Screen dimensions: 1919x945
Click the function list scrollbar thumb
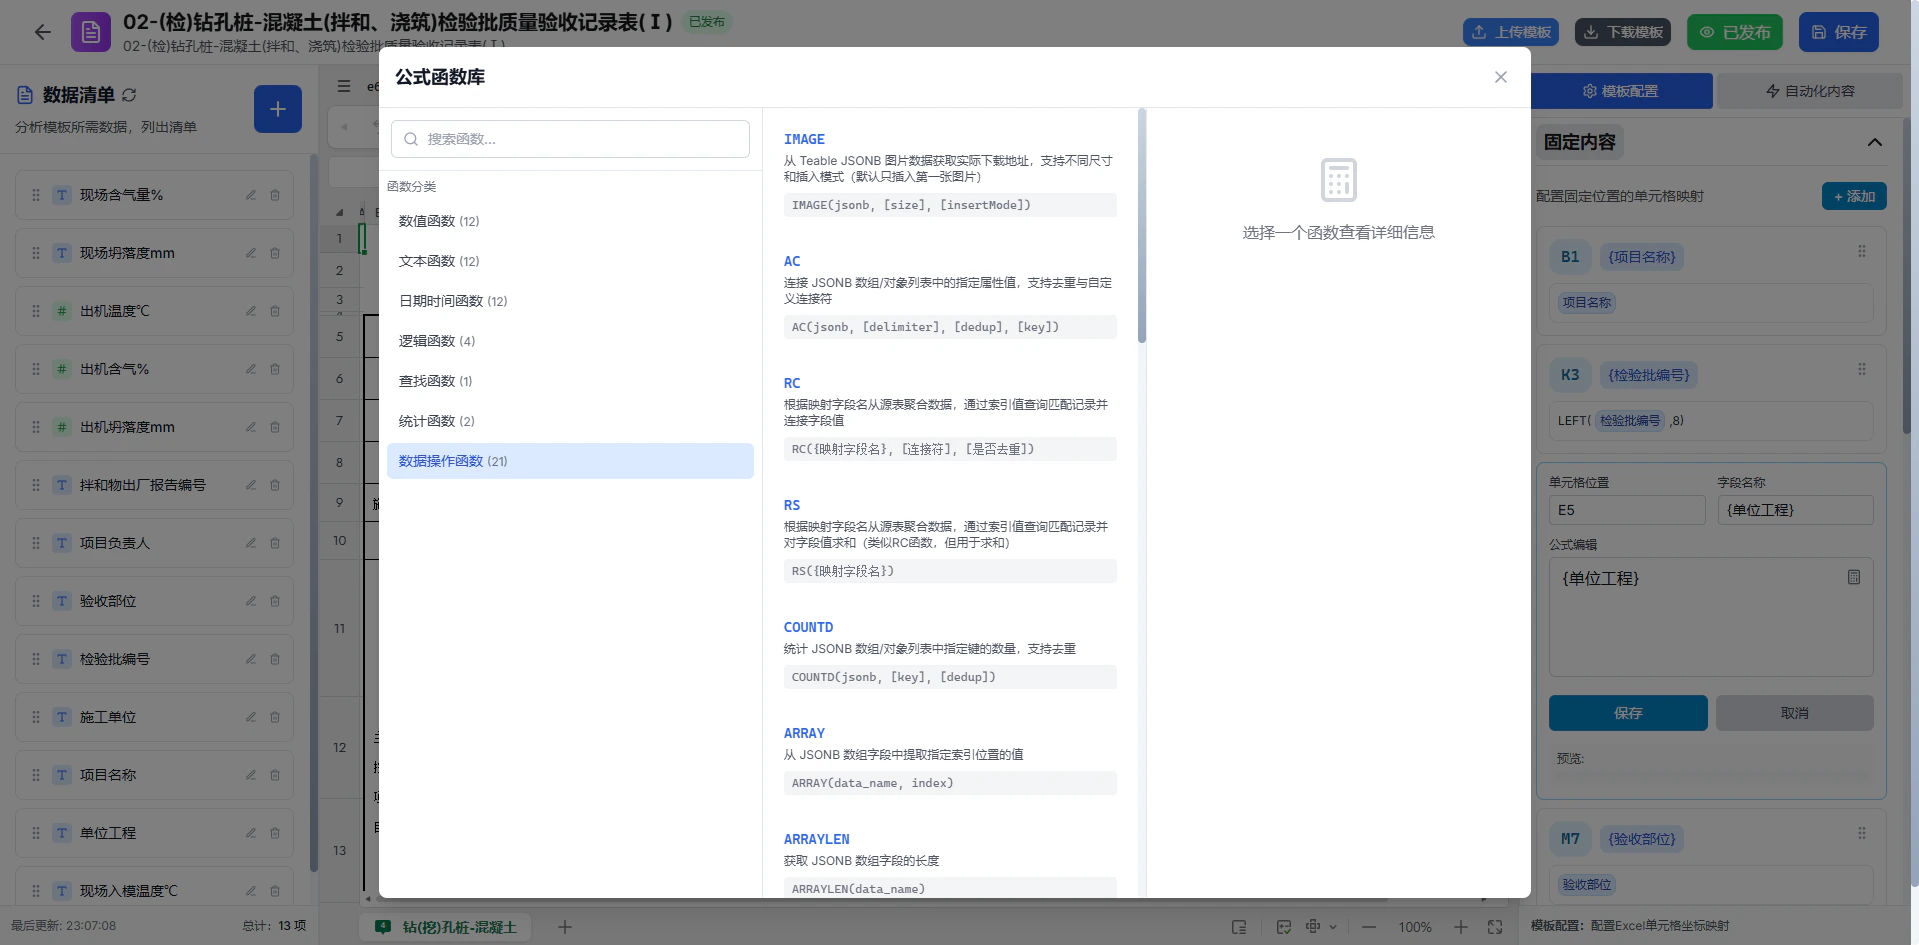1142,226
